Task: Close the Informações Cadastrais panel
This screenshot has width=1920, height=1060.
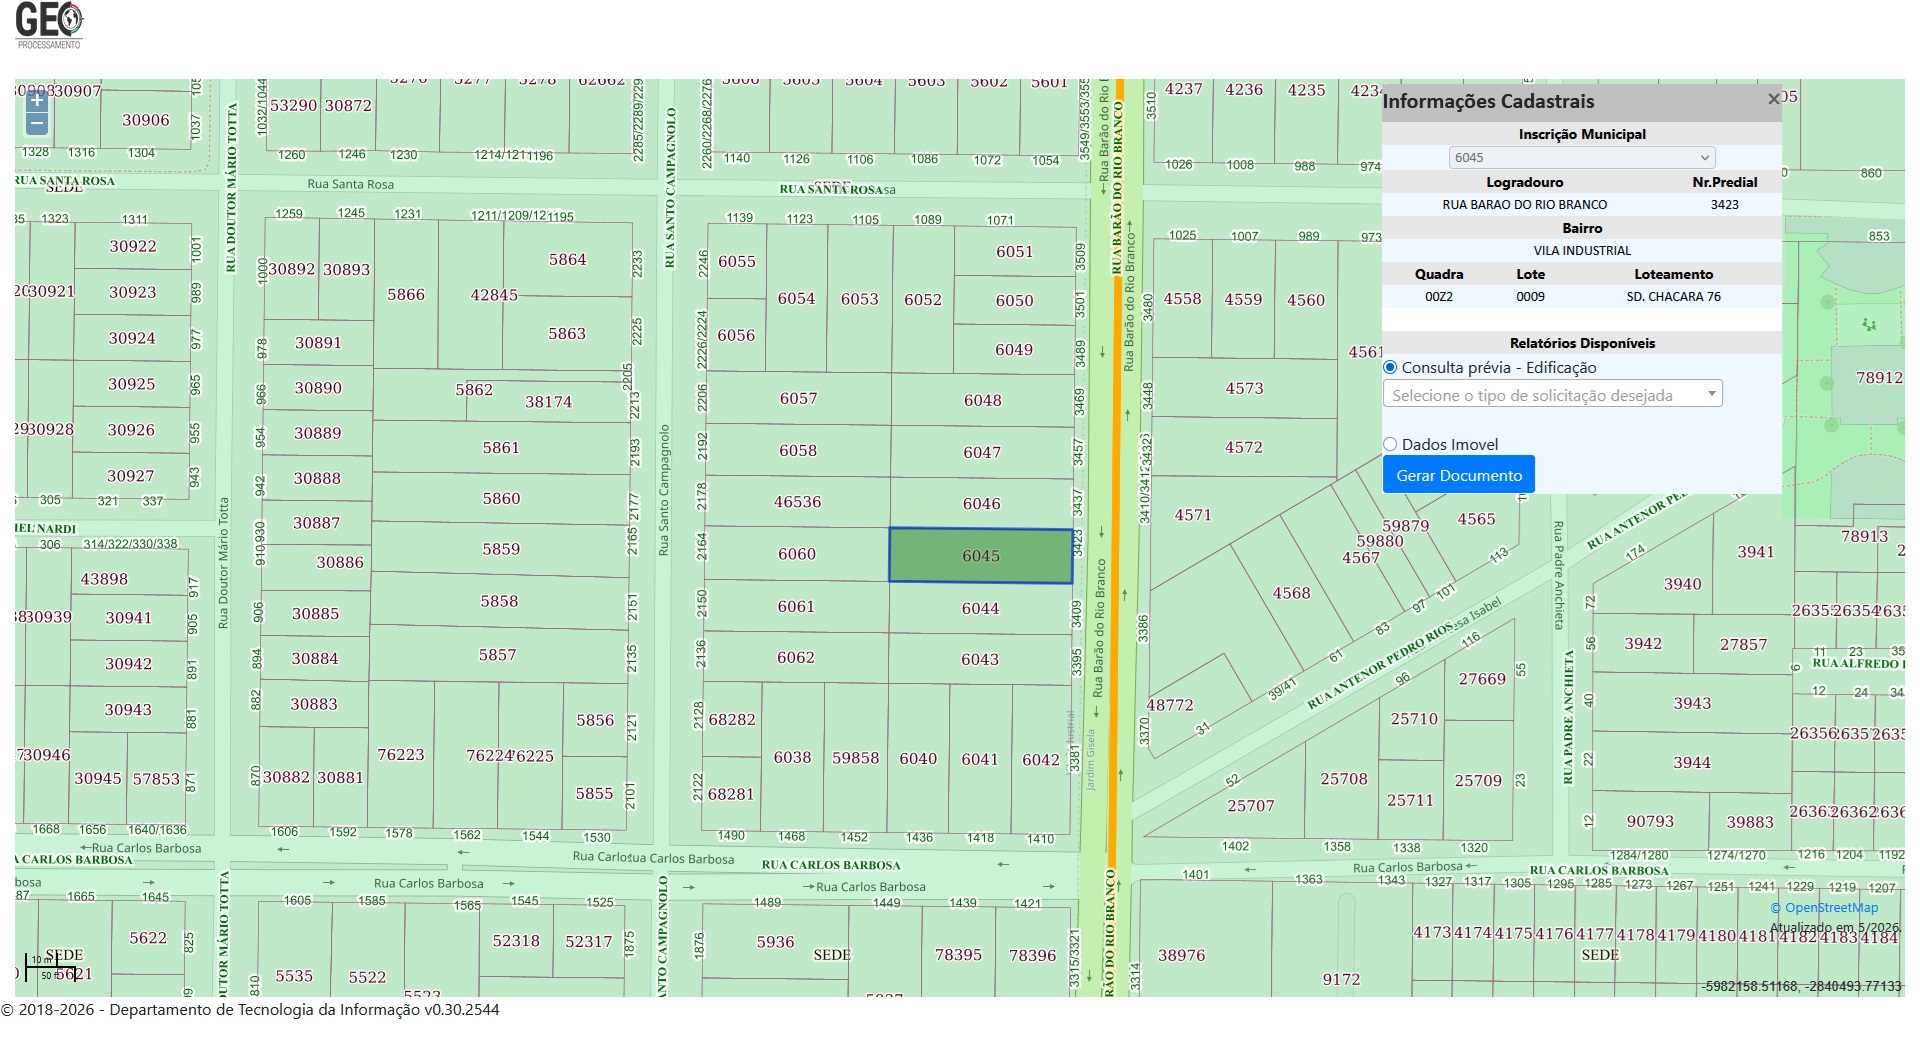Action: [1773, 99]
